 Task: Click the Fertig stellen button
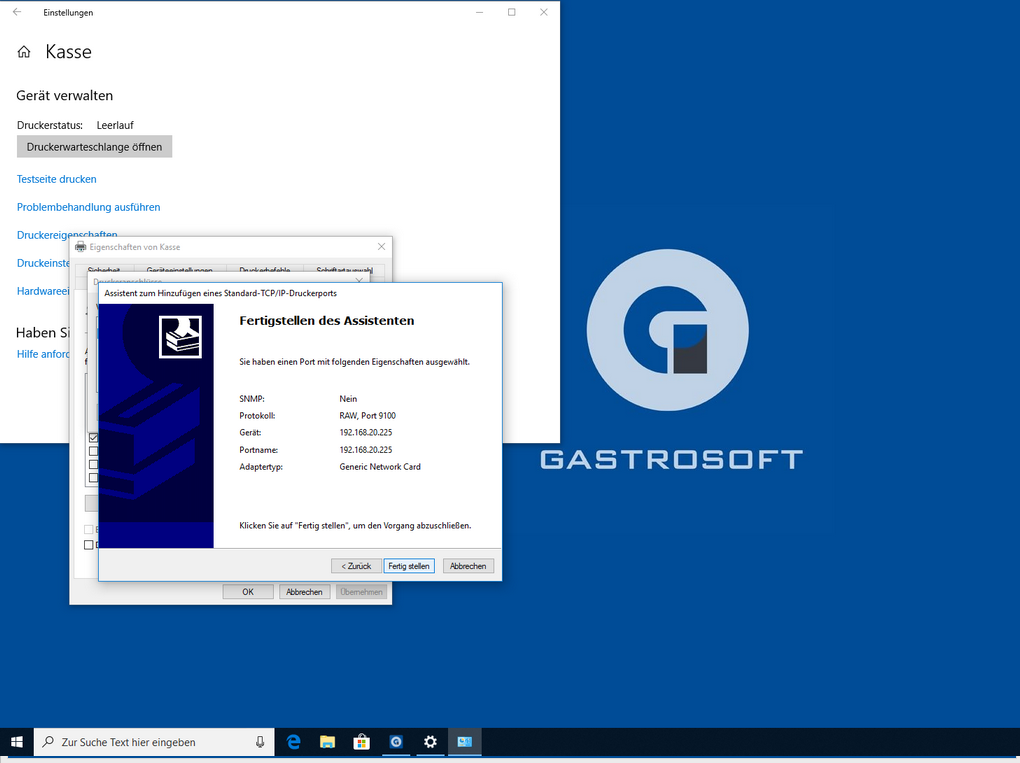[x=409, y=566]
